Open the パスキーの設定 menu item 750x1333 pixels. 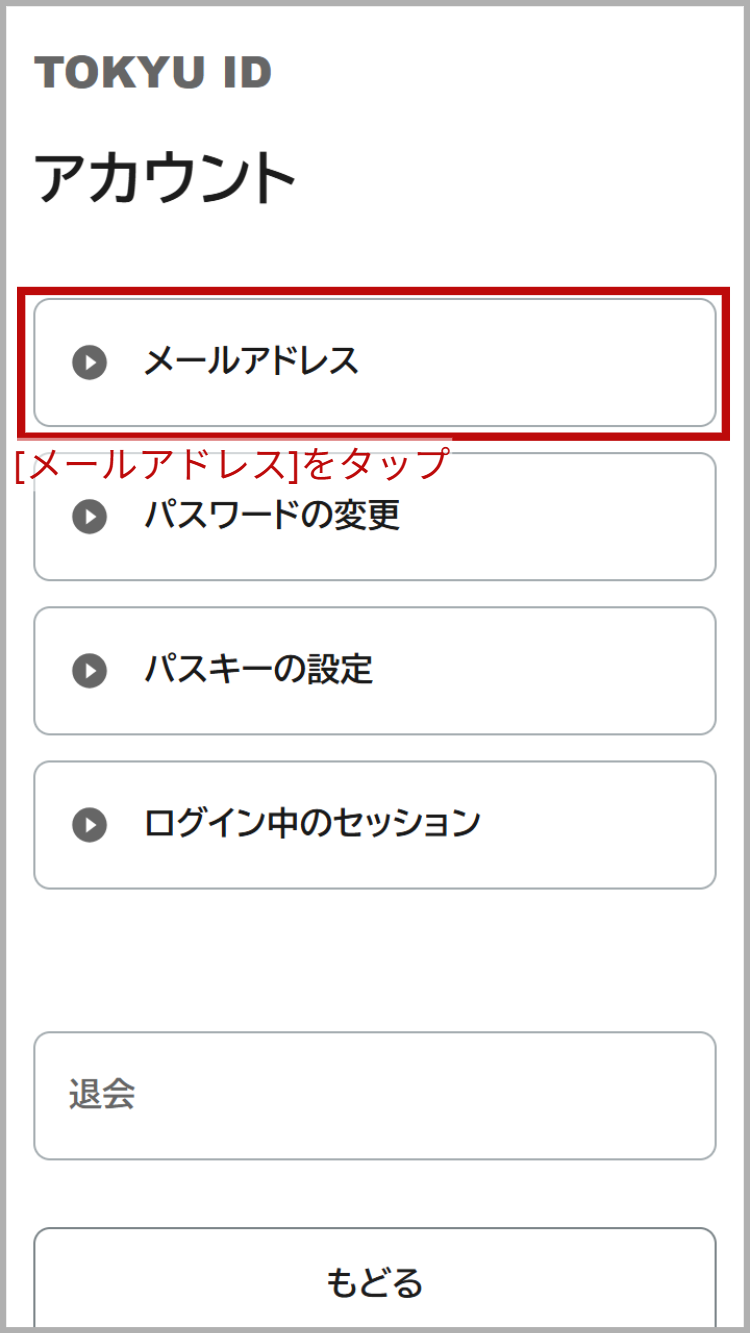375,670
